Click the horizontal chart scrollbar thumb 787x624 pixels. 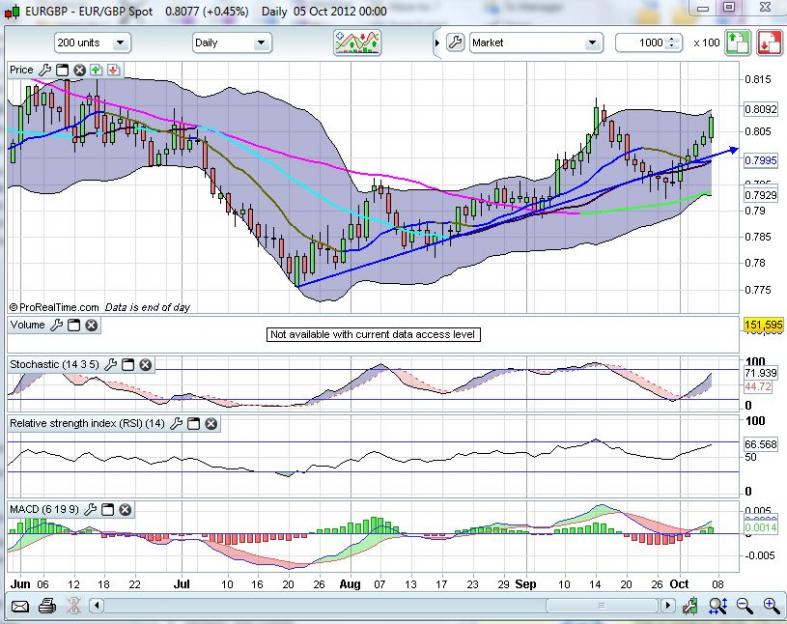pos(600,606)
